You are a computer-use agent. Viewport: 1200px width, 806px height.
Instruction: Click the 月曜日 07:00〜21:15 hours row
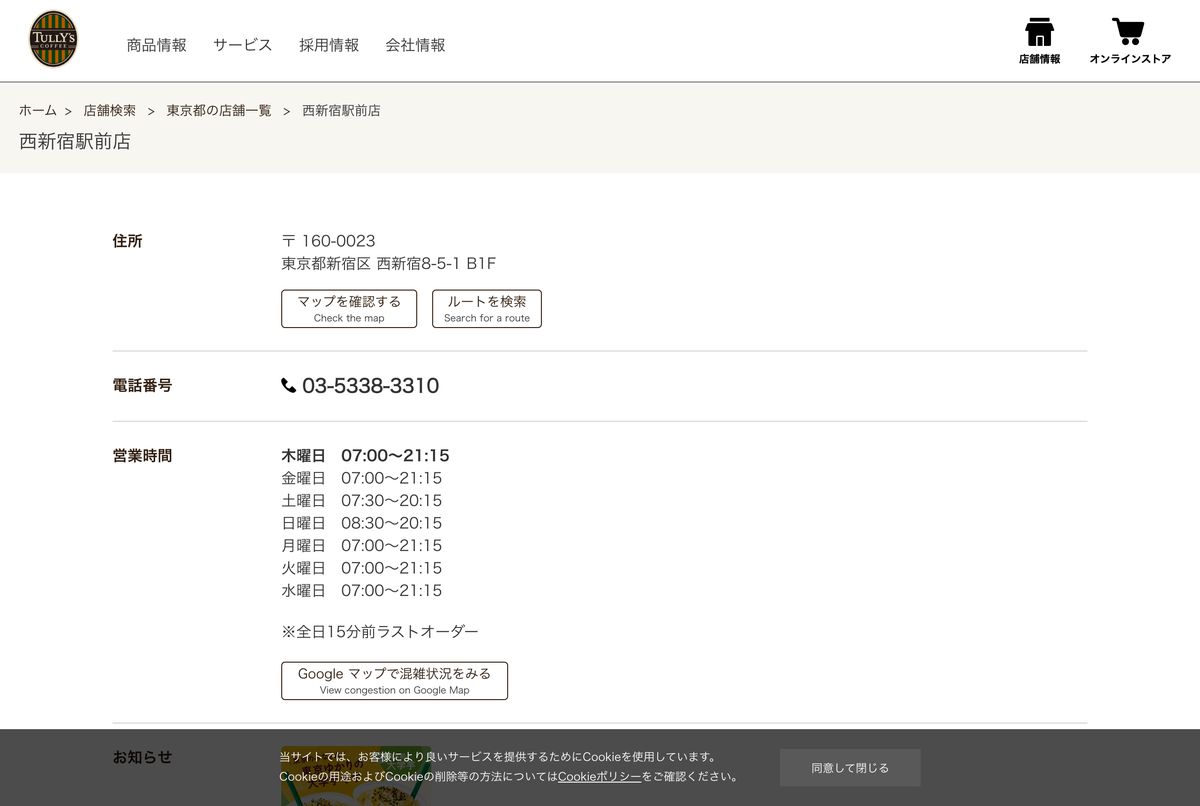click(362, 546)
